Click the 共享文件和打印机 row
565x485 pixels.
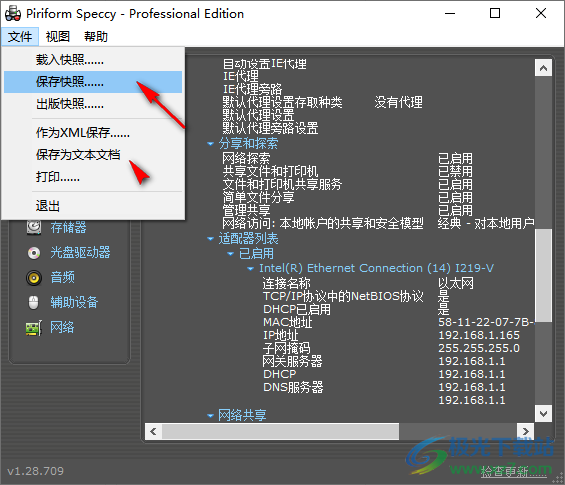click(x=270, y=172)
